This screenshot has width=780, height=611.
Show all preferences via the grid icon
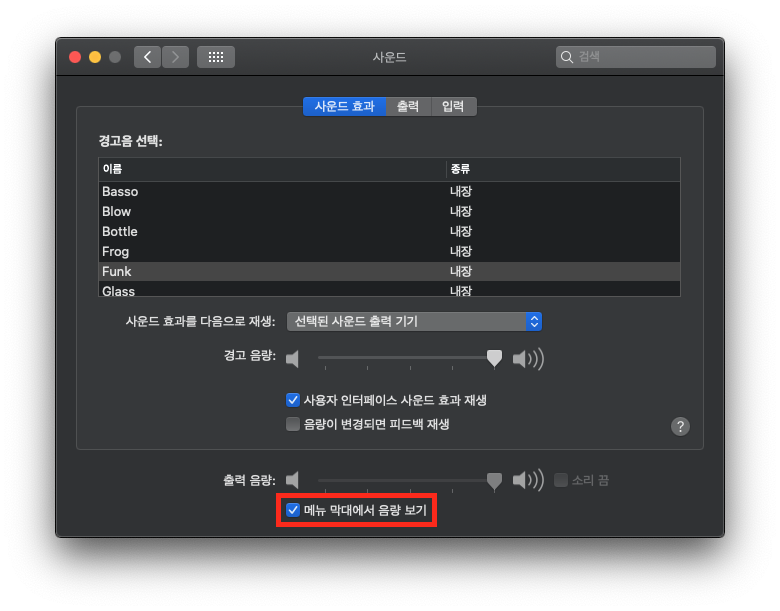click(x=216, y=57)
